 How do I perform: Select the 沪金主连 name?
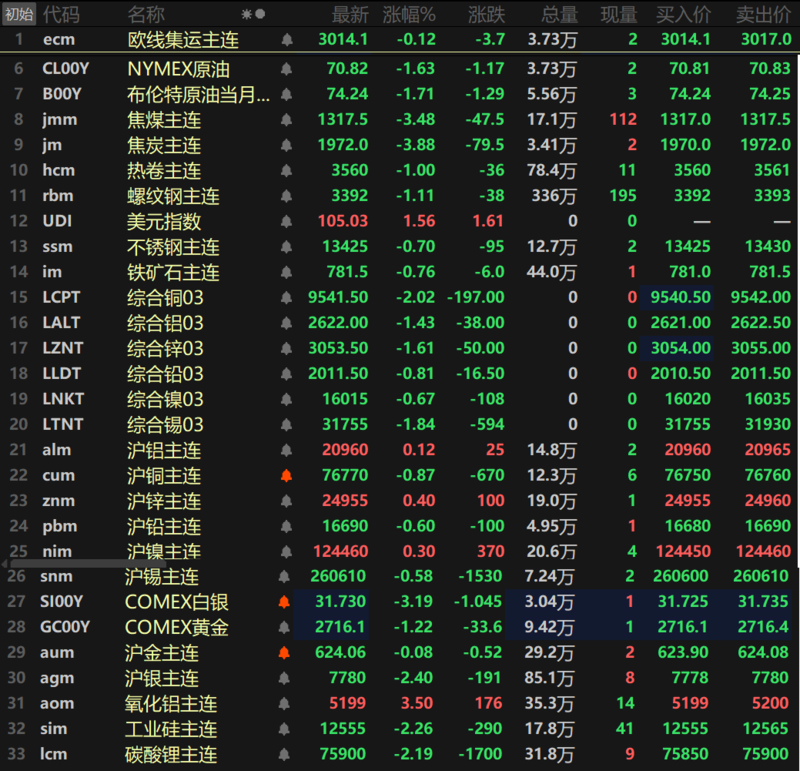click(x=162, y=653)
